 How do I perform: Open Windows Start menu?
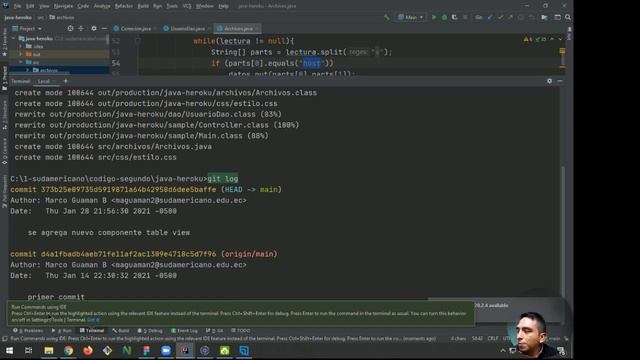9,350
